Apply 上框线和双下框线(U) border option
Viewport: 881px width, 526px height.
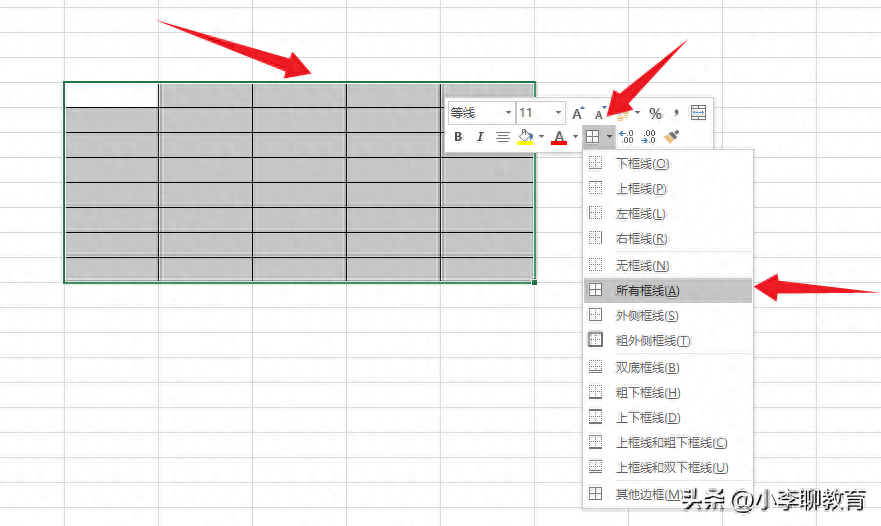point(668,467)
